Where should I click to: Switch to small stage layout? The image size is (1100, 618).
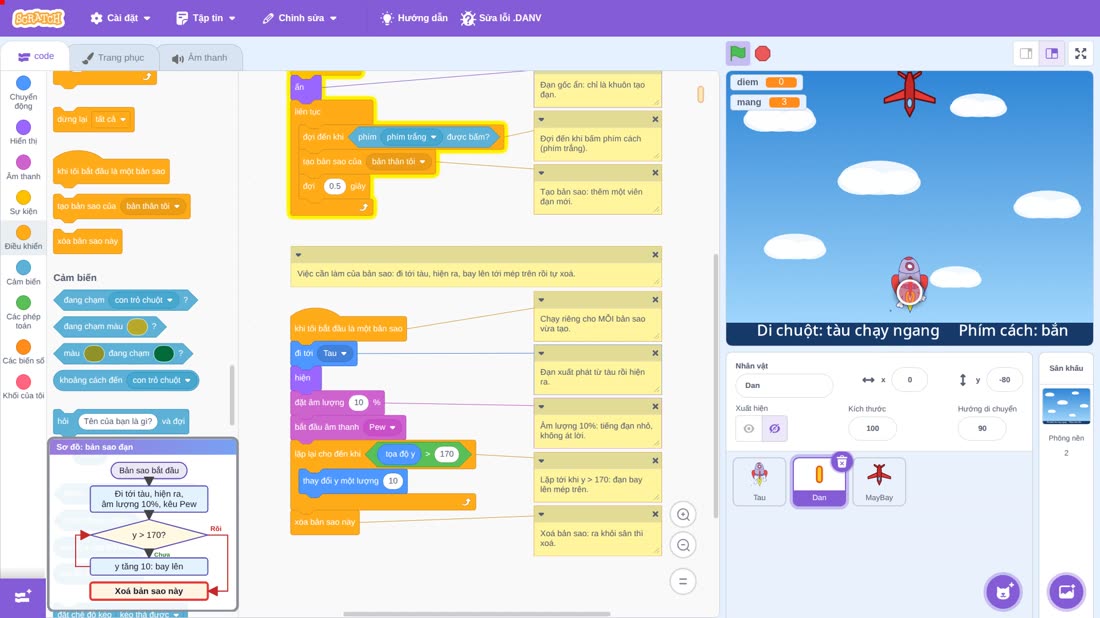1026,53
